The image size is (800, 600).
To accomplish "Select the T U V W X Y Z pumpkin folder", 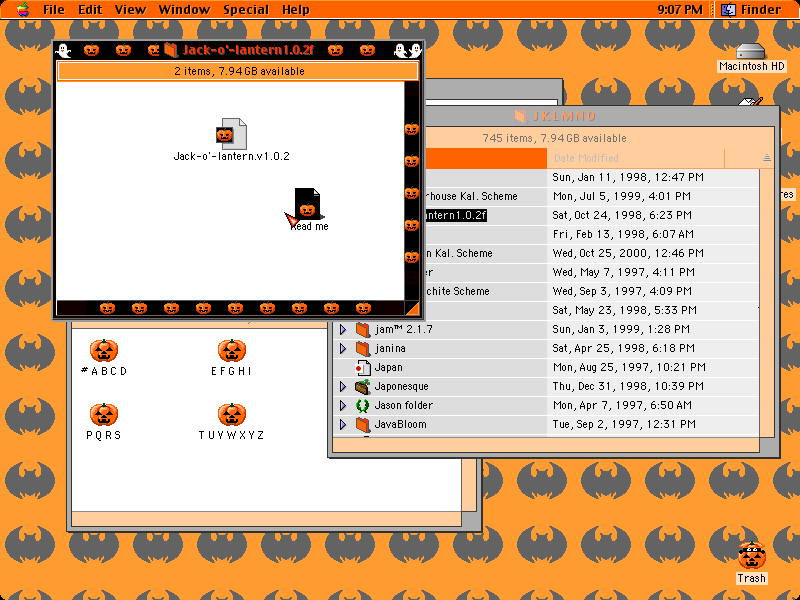I will tap(232, 414).
